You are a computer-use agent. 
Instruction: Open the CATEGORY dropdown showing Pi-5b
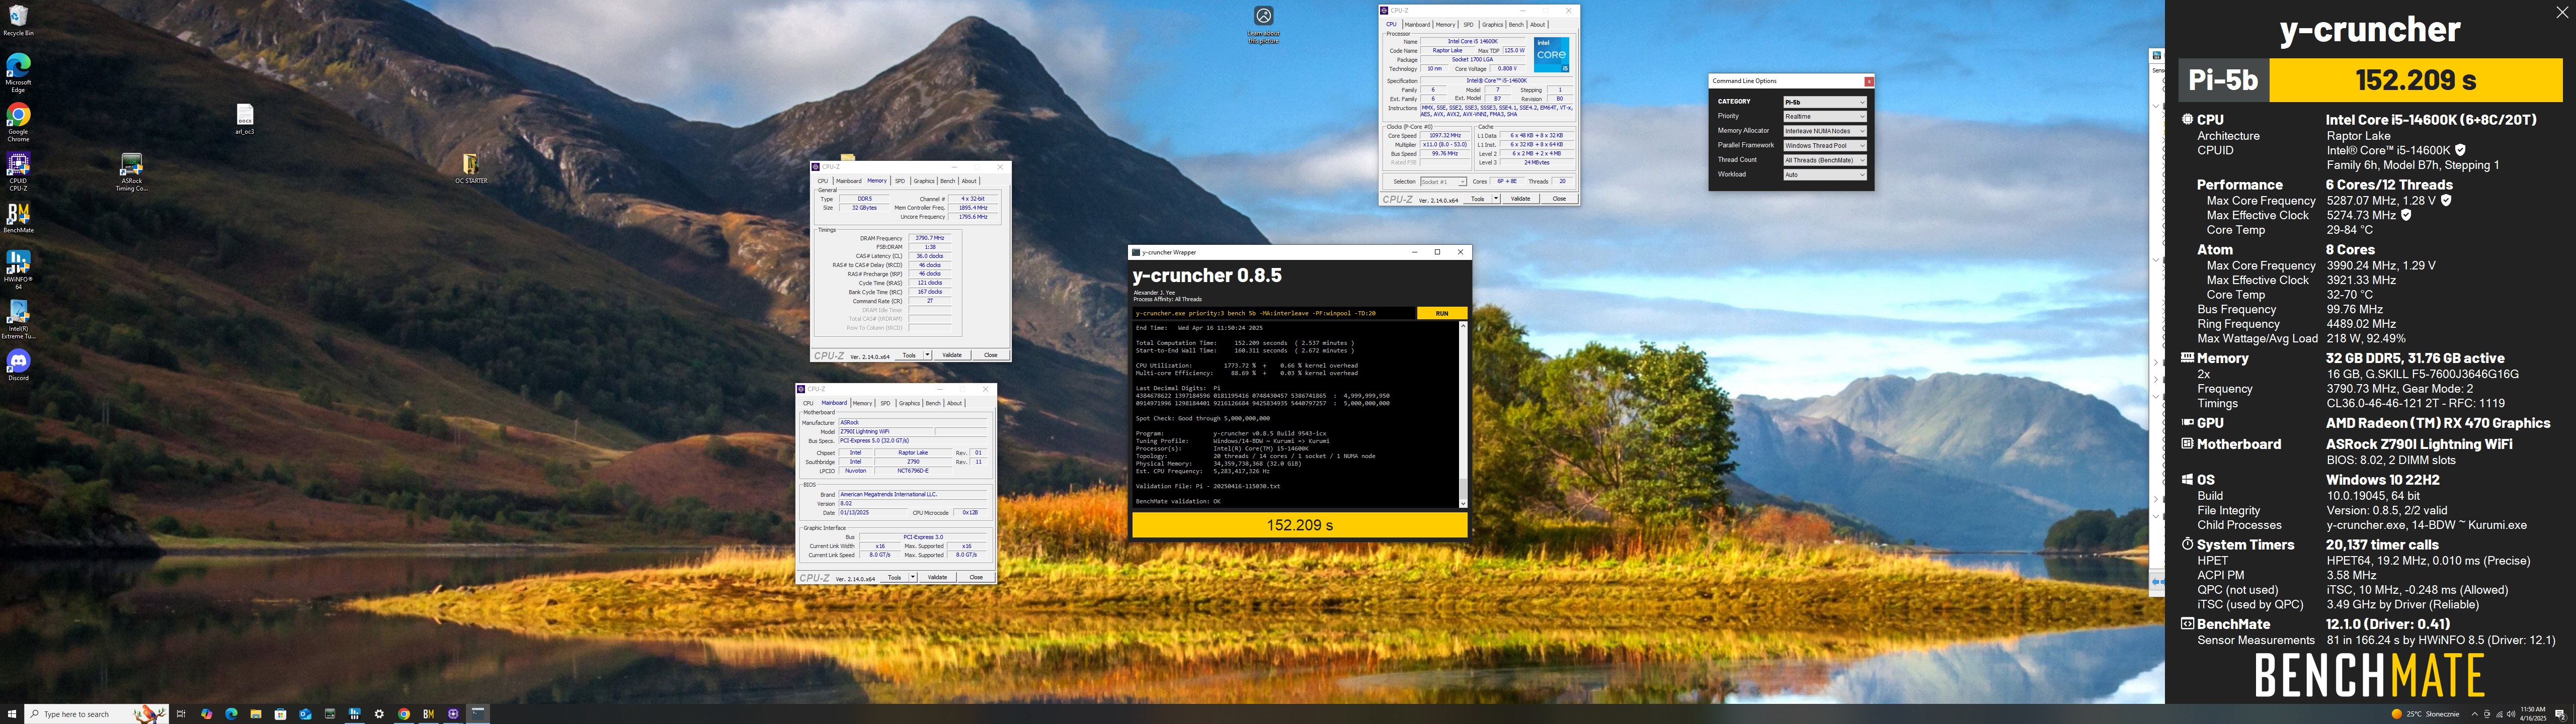1825,102
